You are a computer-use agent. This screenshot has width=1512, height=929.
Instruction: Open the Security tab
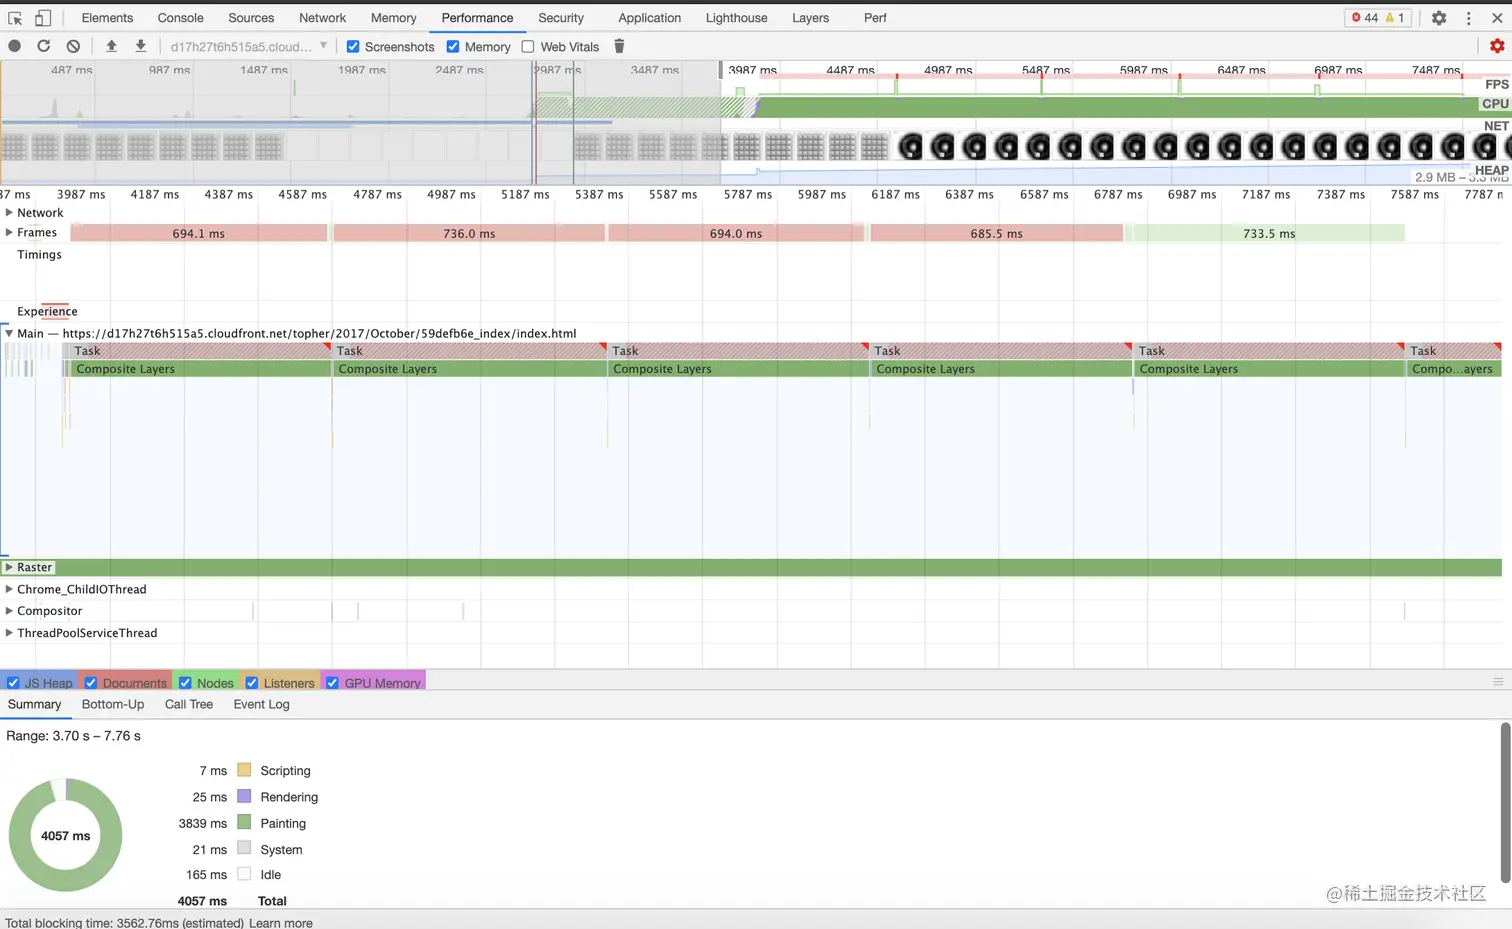point(561,18)
